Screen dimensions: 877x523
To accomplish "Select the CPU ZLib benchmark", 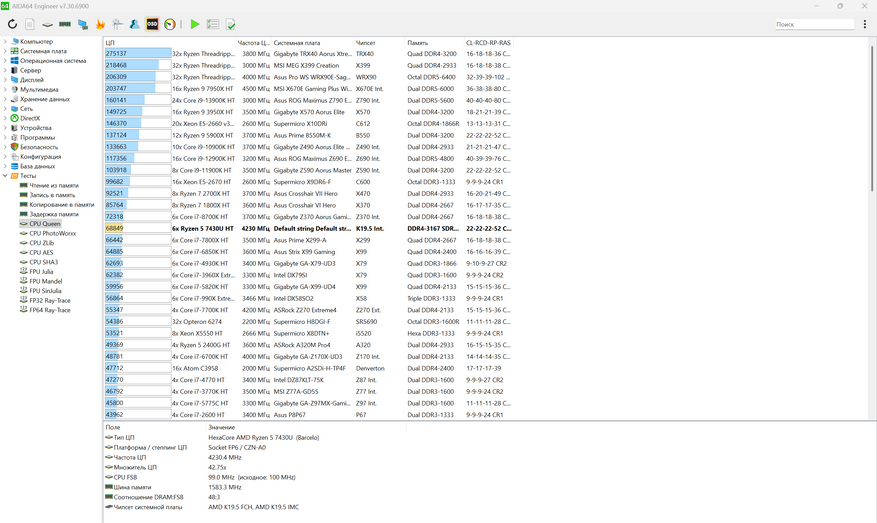I will pos(41,243).
